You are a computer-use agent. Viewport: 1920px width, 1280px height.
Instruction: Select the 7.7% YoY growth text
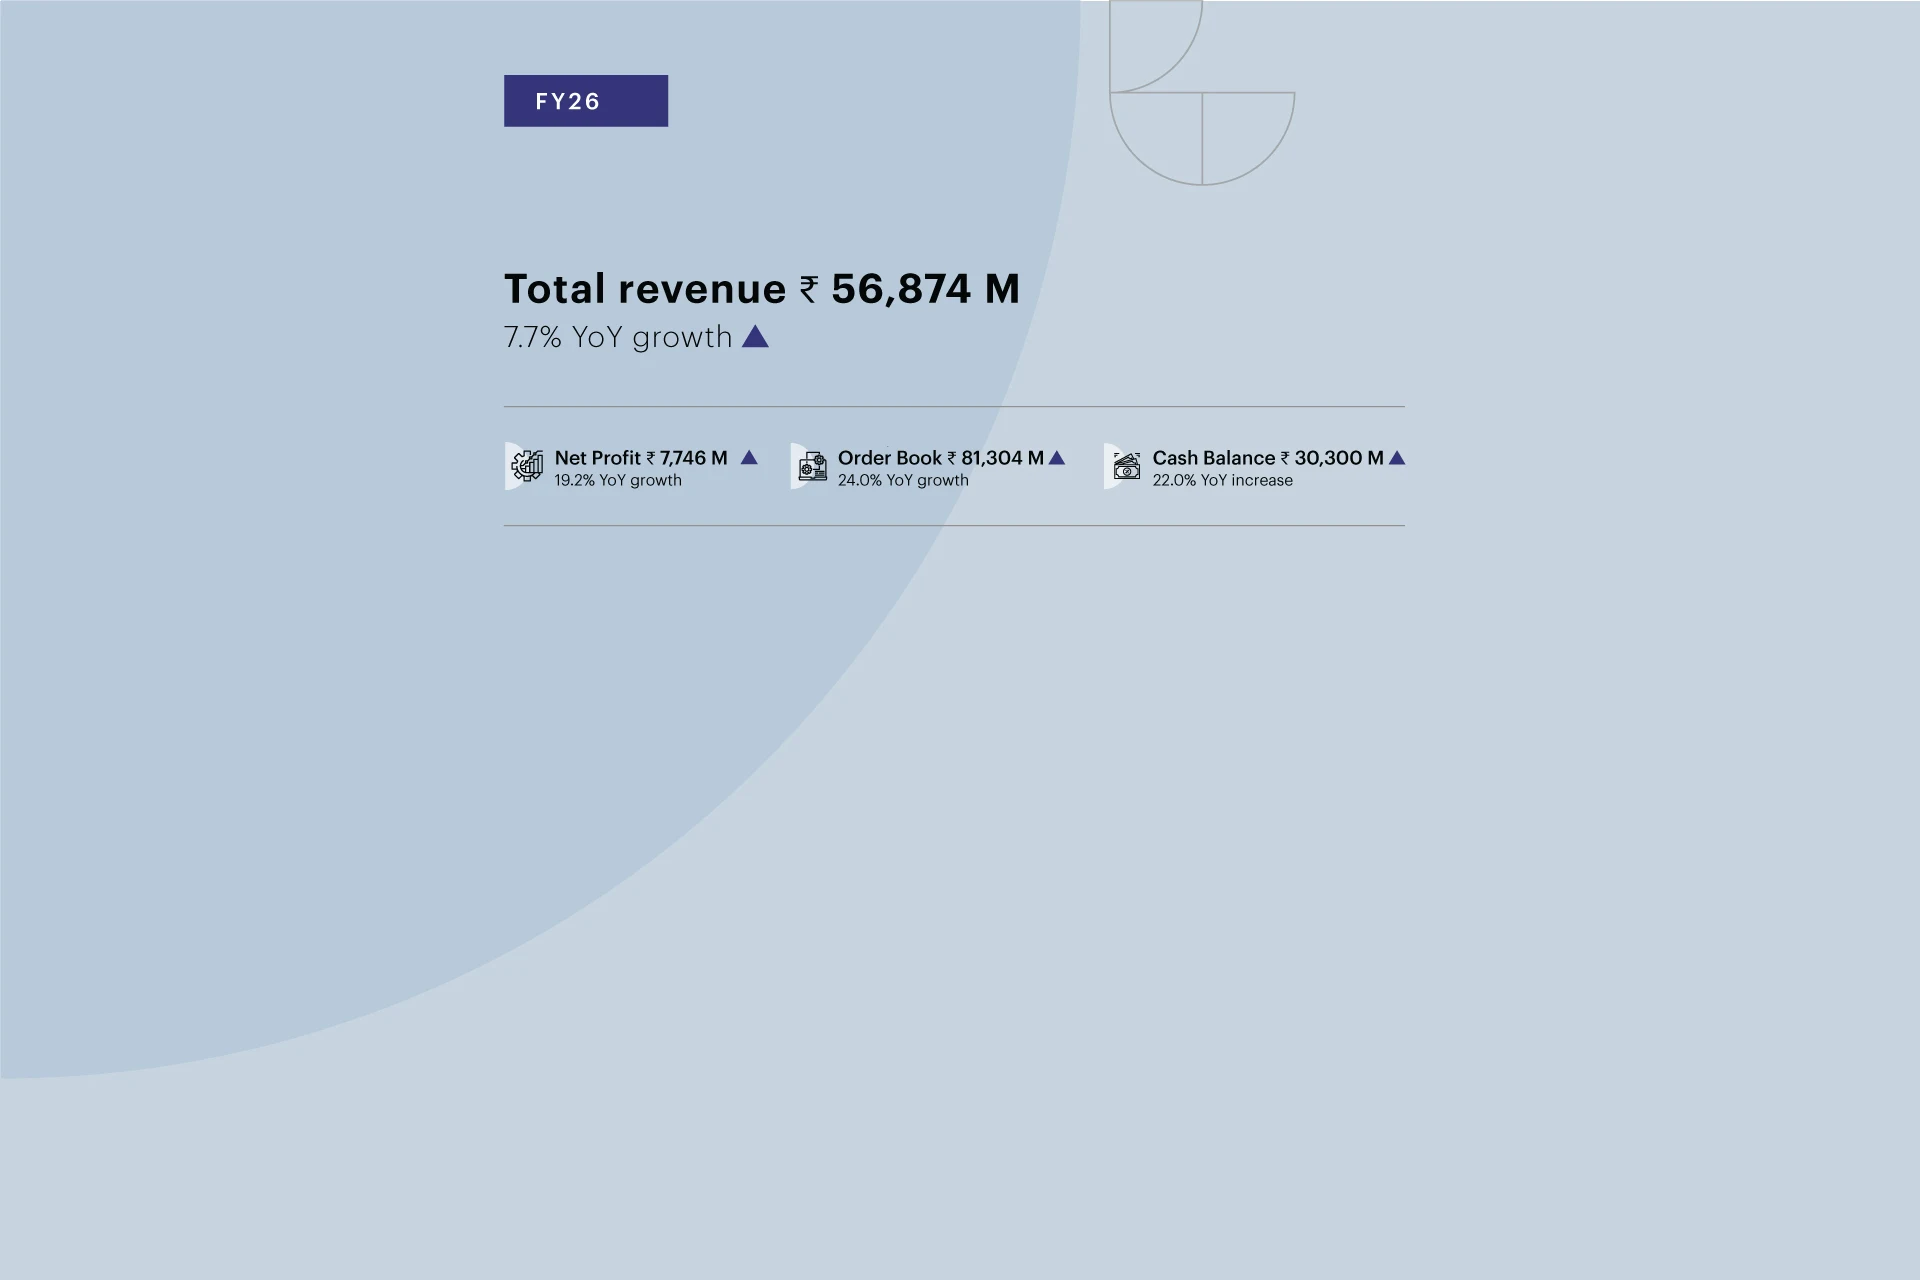point(618,337)
